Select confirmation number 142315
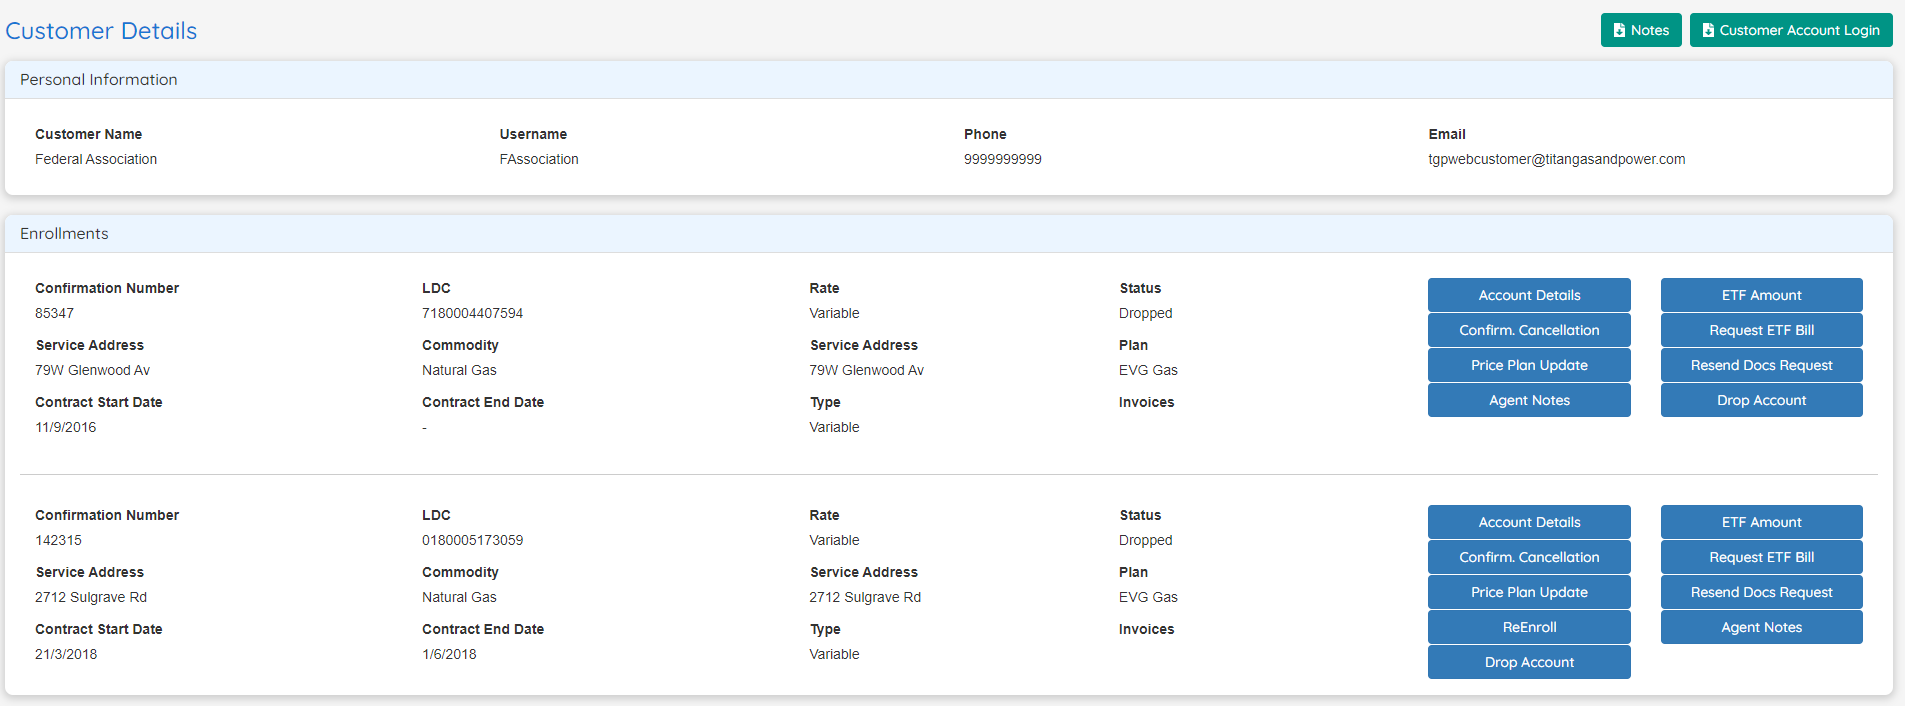This screenshot has height=706, width=1905. coord(59,540)
